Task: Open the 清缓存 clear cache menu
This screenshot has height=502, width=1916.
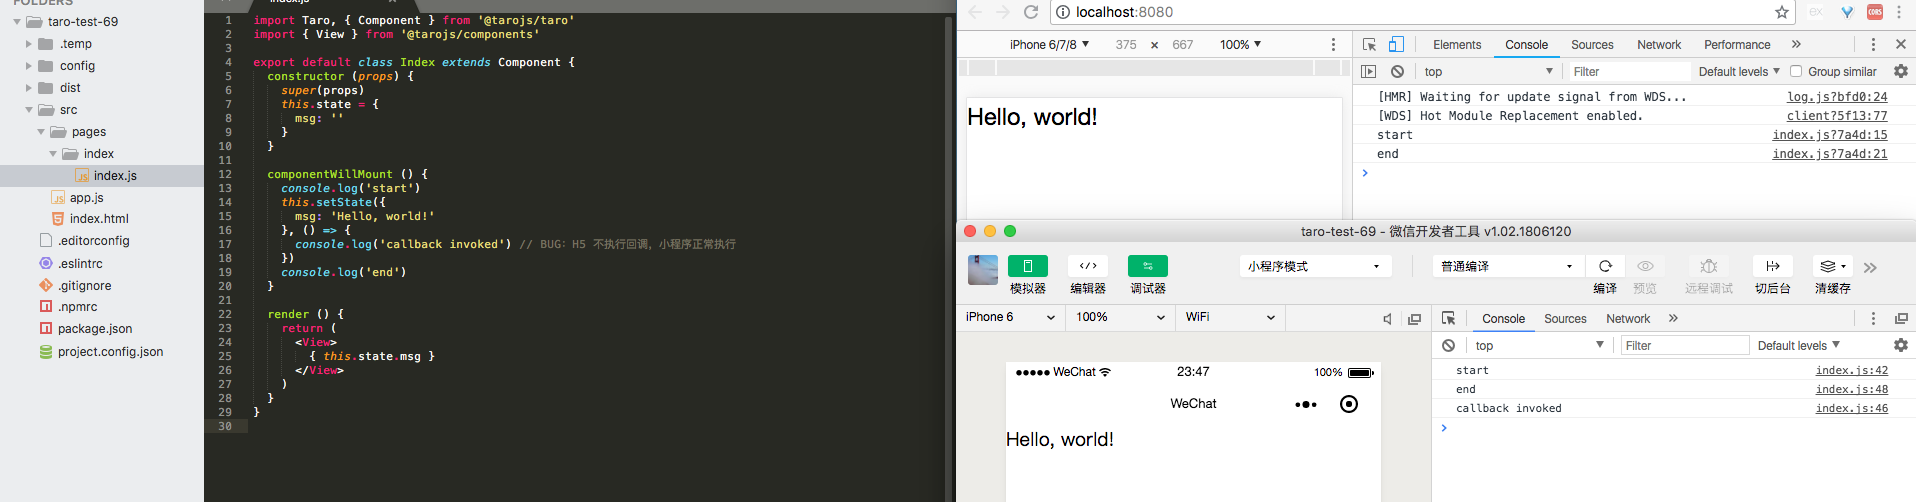Action: coord(1833,266)
